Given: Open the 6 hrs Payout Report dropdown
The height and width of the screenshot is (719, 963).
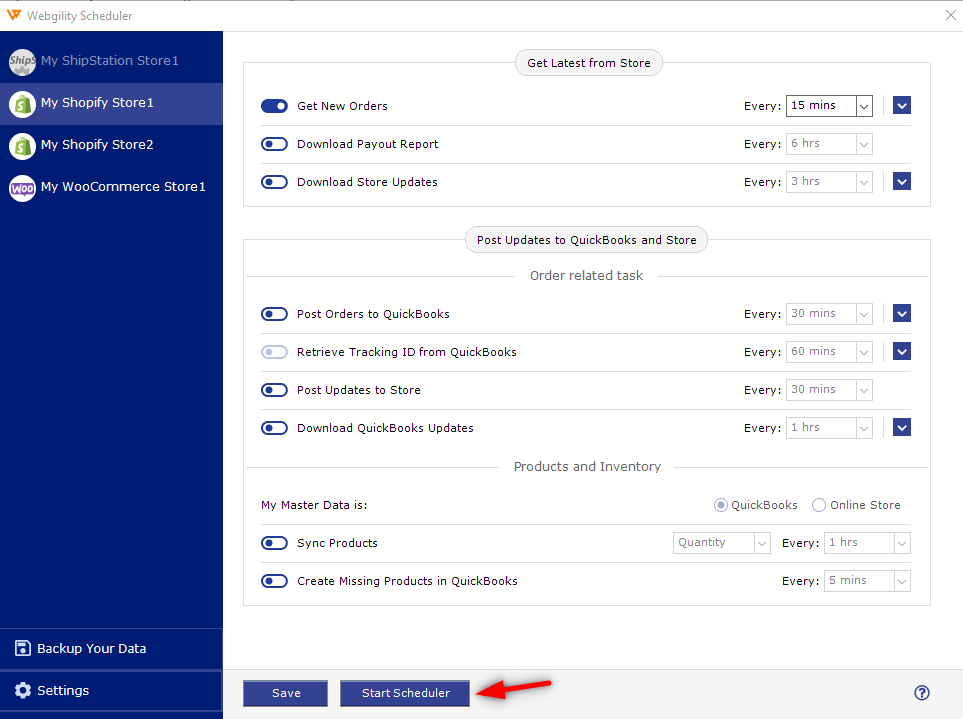Looking at the screenshot, I should pyautogui.click(x=829, y=144).
